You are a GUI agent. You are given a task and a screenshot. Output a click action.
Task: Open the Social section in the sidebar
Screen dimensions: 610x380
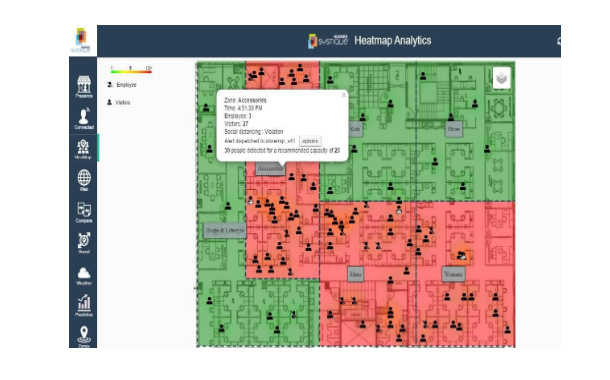click(84, 243)
